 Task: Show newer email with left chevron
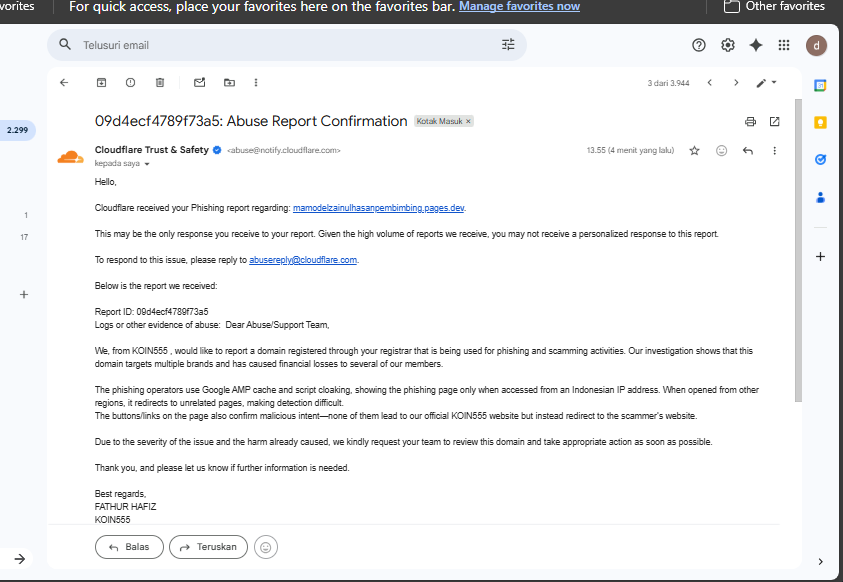(710, 83)
